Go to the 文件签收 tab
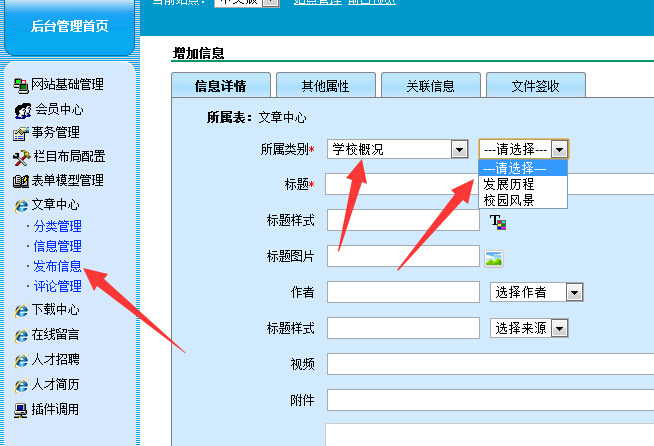The width and height of the screenshot is (654, 446). point(535,86)
